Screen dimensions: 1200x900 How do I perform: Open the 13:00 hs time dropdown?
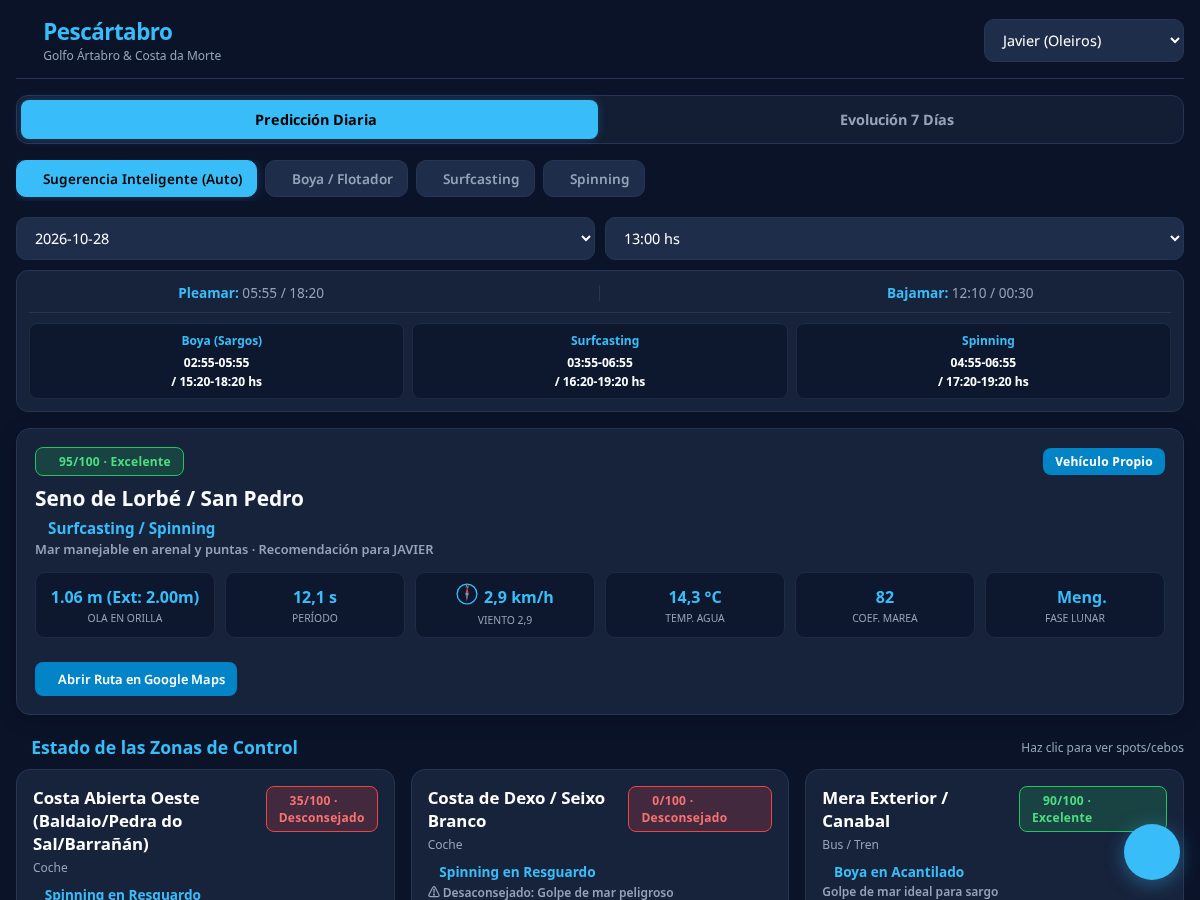pyautogui.click(x=894, y=239)
